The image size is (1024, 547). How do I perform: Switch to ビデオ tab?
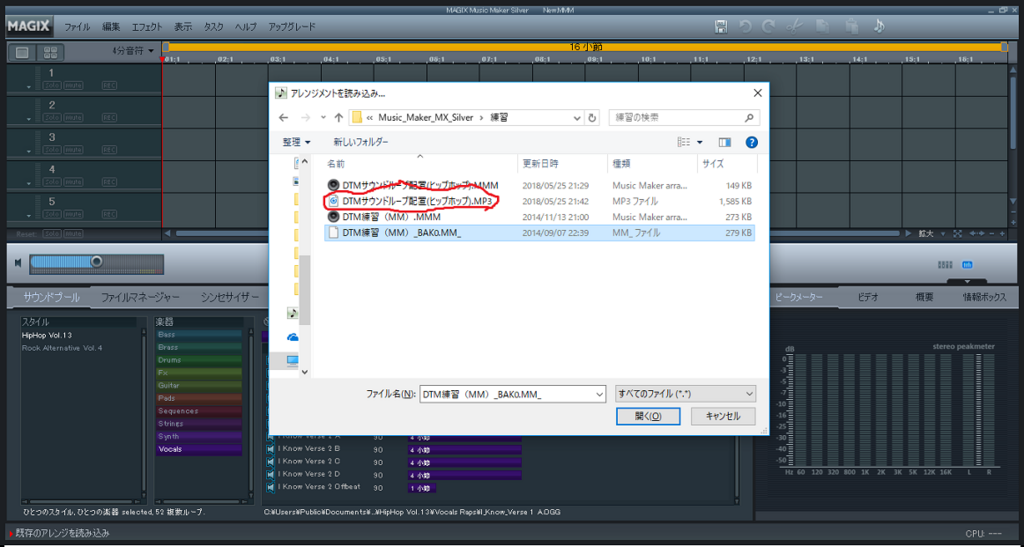point(868,297)
